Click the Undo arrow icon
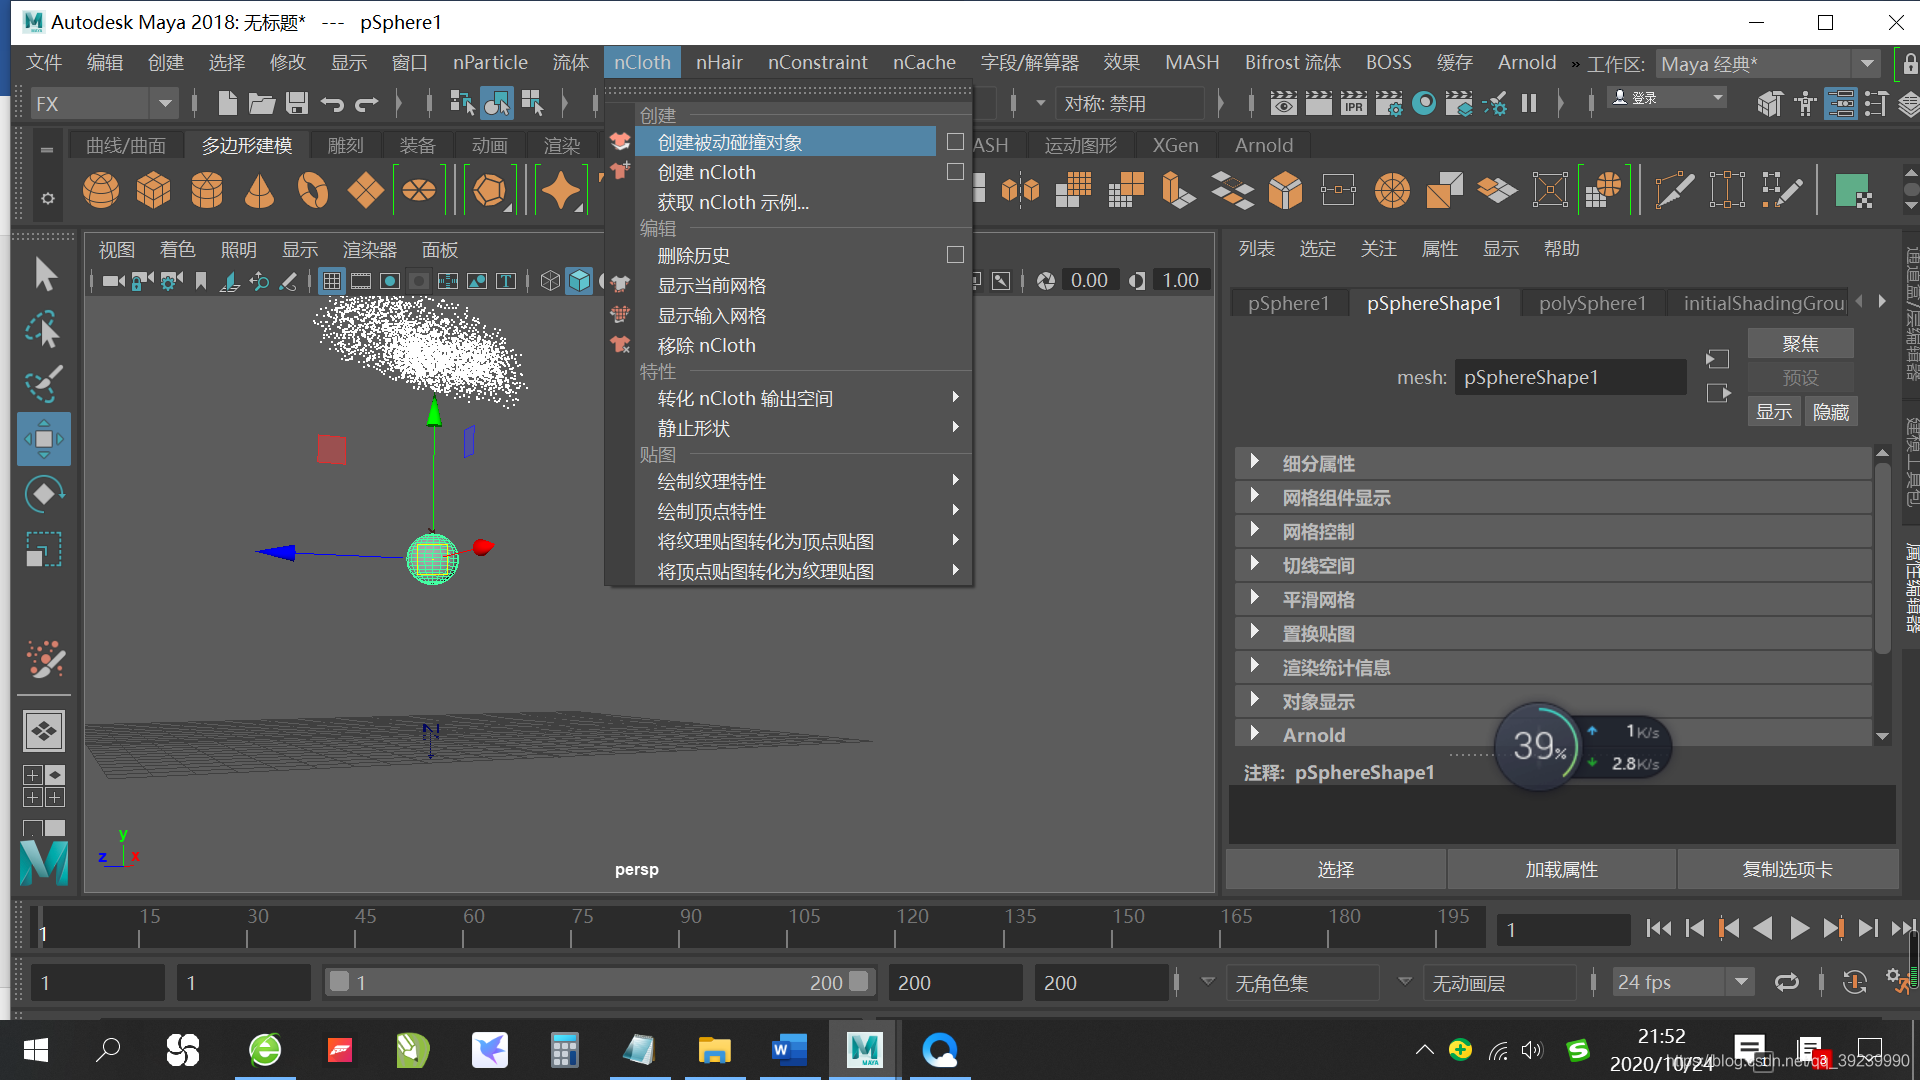 pos(332,103)
